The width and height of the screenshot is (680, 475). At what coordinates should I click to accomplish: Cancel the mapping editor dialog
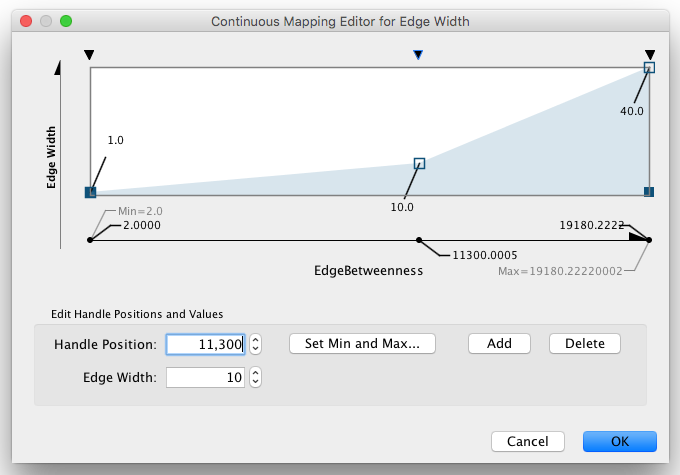527,441
